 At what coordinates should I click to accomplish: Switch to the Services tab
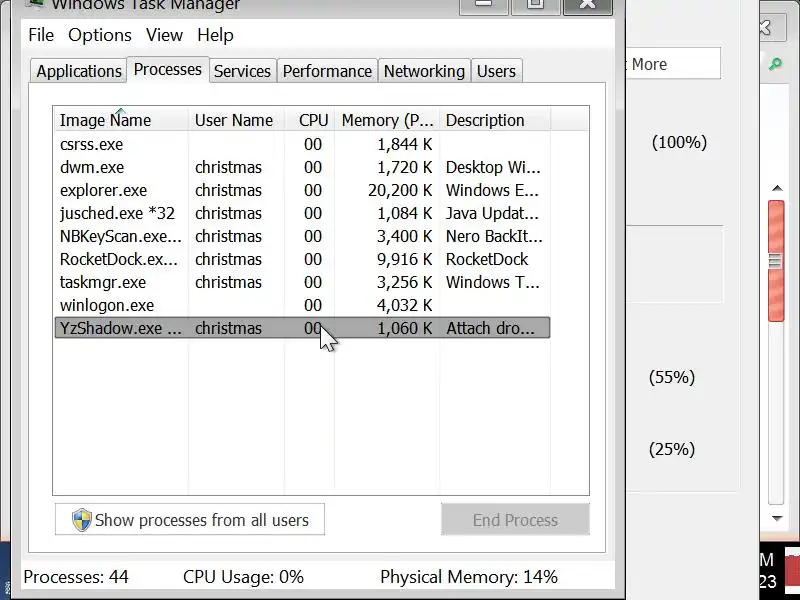[242, 71]
